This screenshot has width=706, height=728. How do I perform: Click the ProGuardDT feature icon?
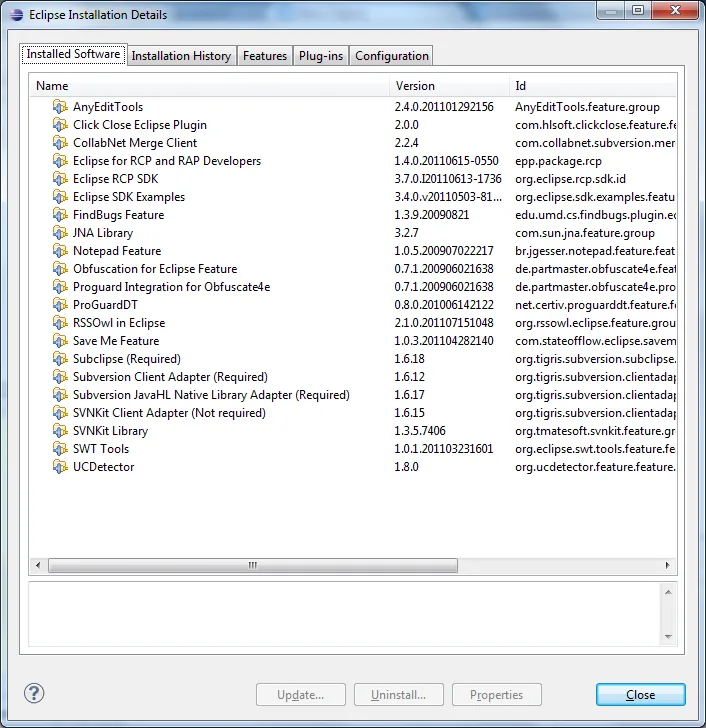[59, 305]
